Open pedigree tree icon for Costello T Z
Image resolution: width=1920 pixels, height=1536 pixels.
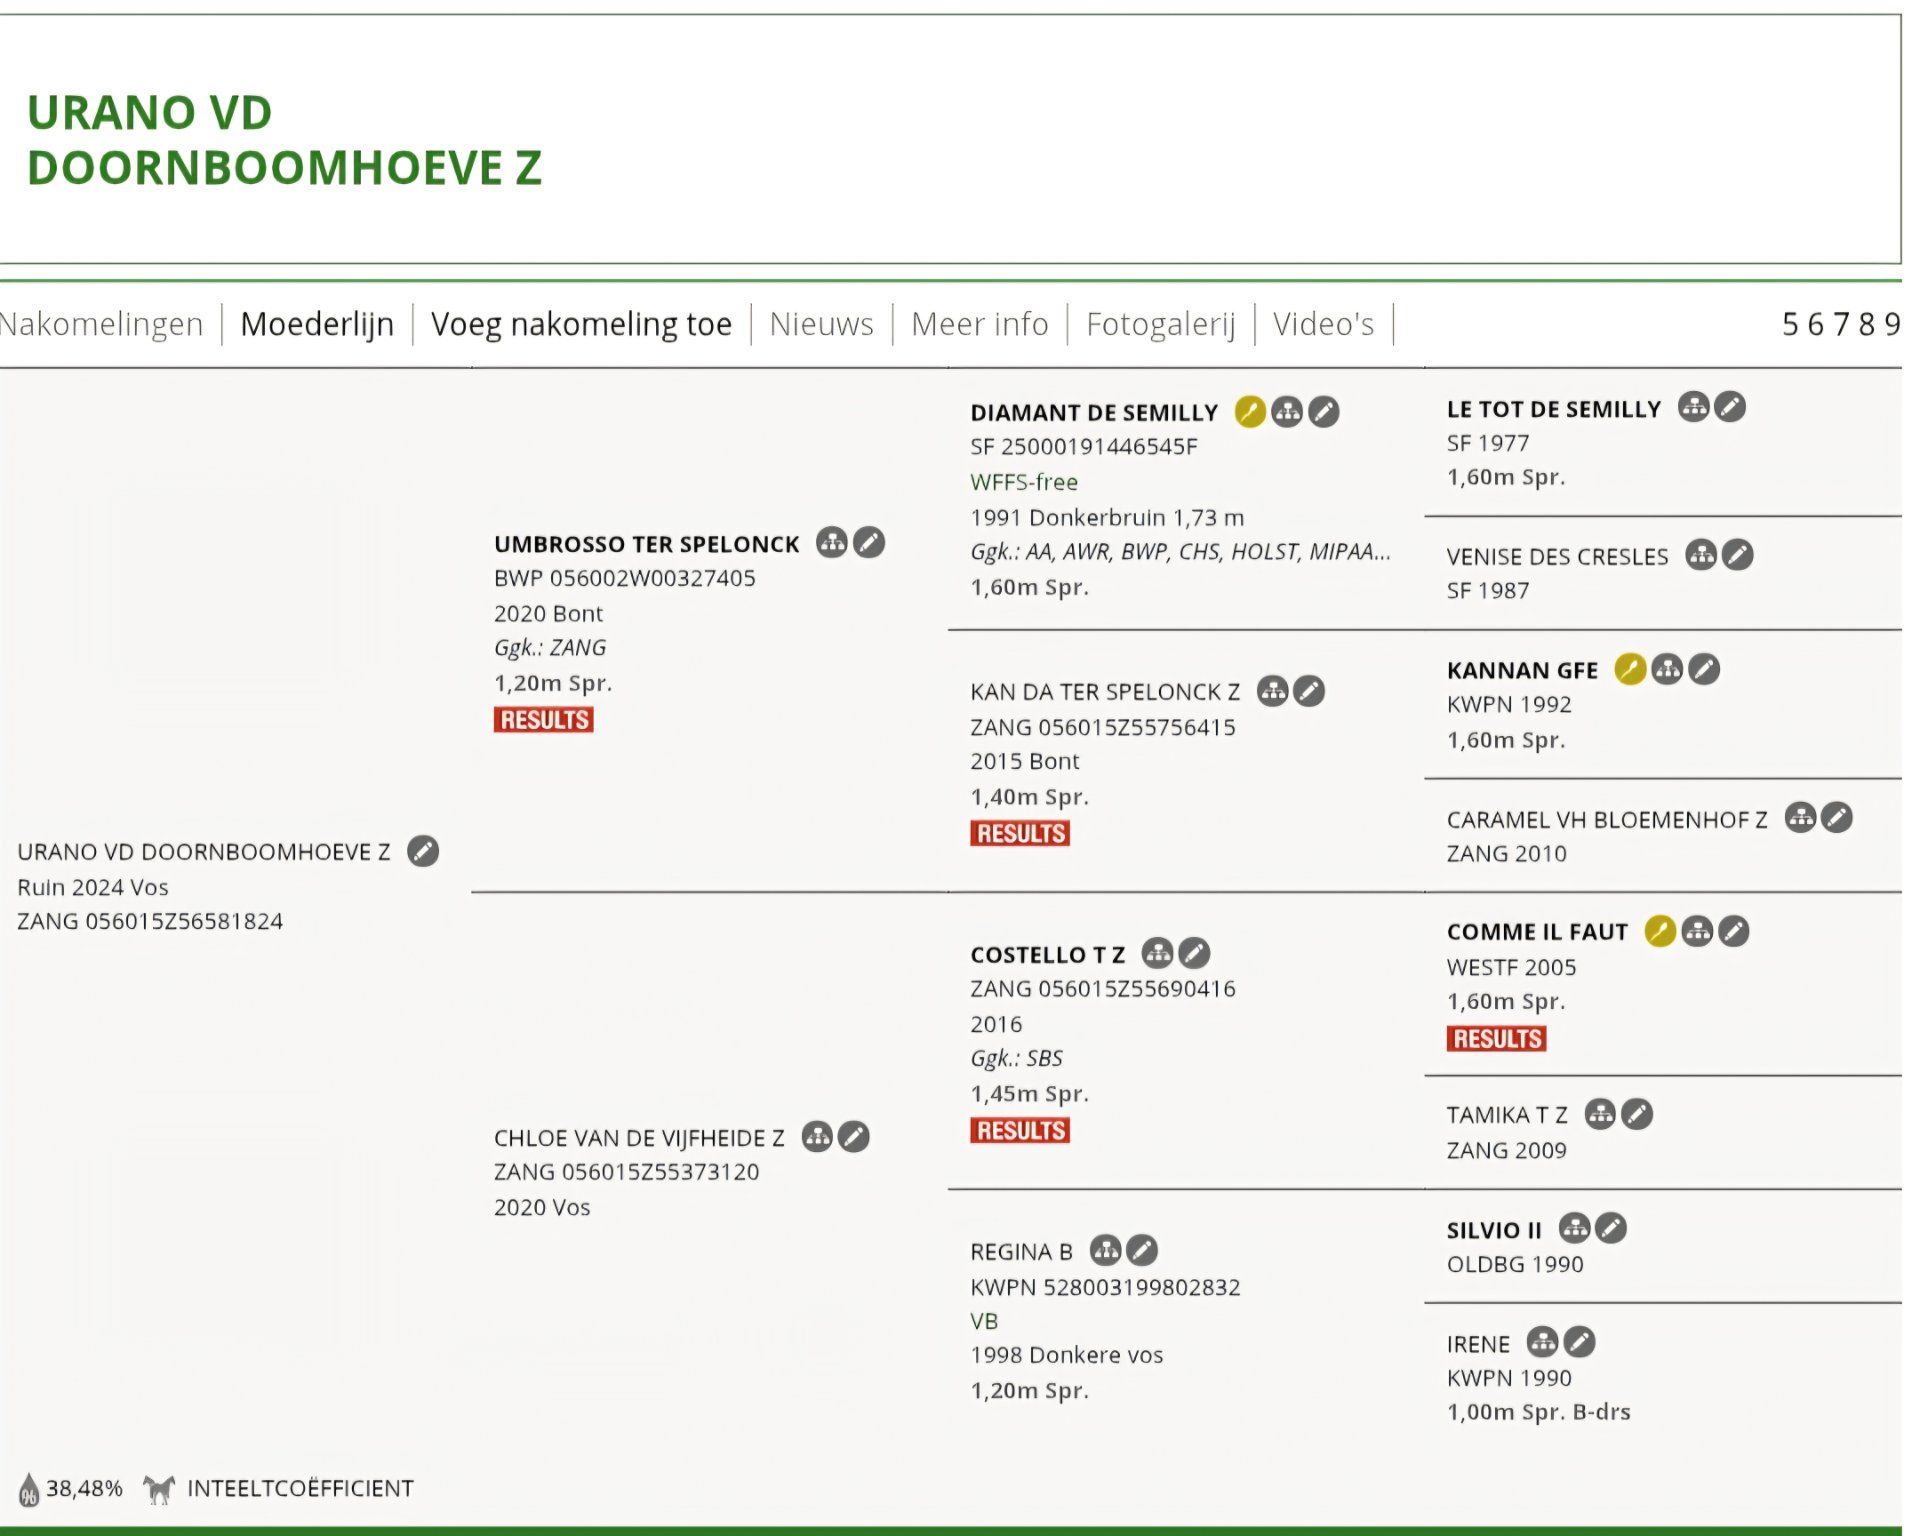(x=1157, y=953)
